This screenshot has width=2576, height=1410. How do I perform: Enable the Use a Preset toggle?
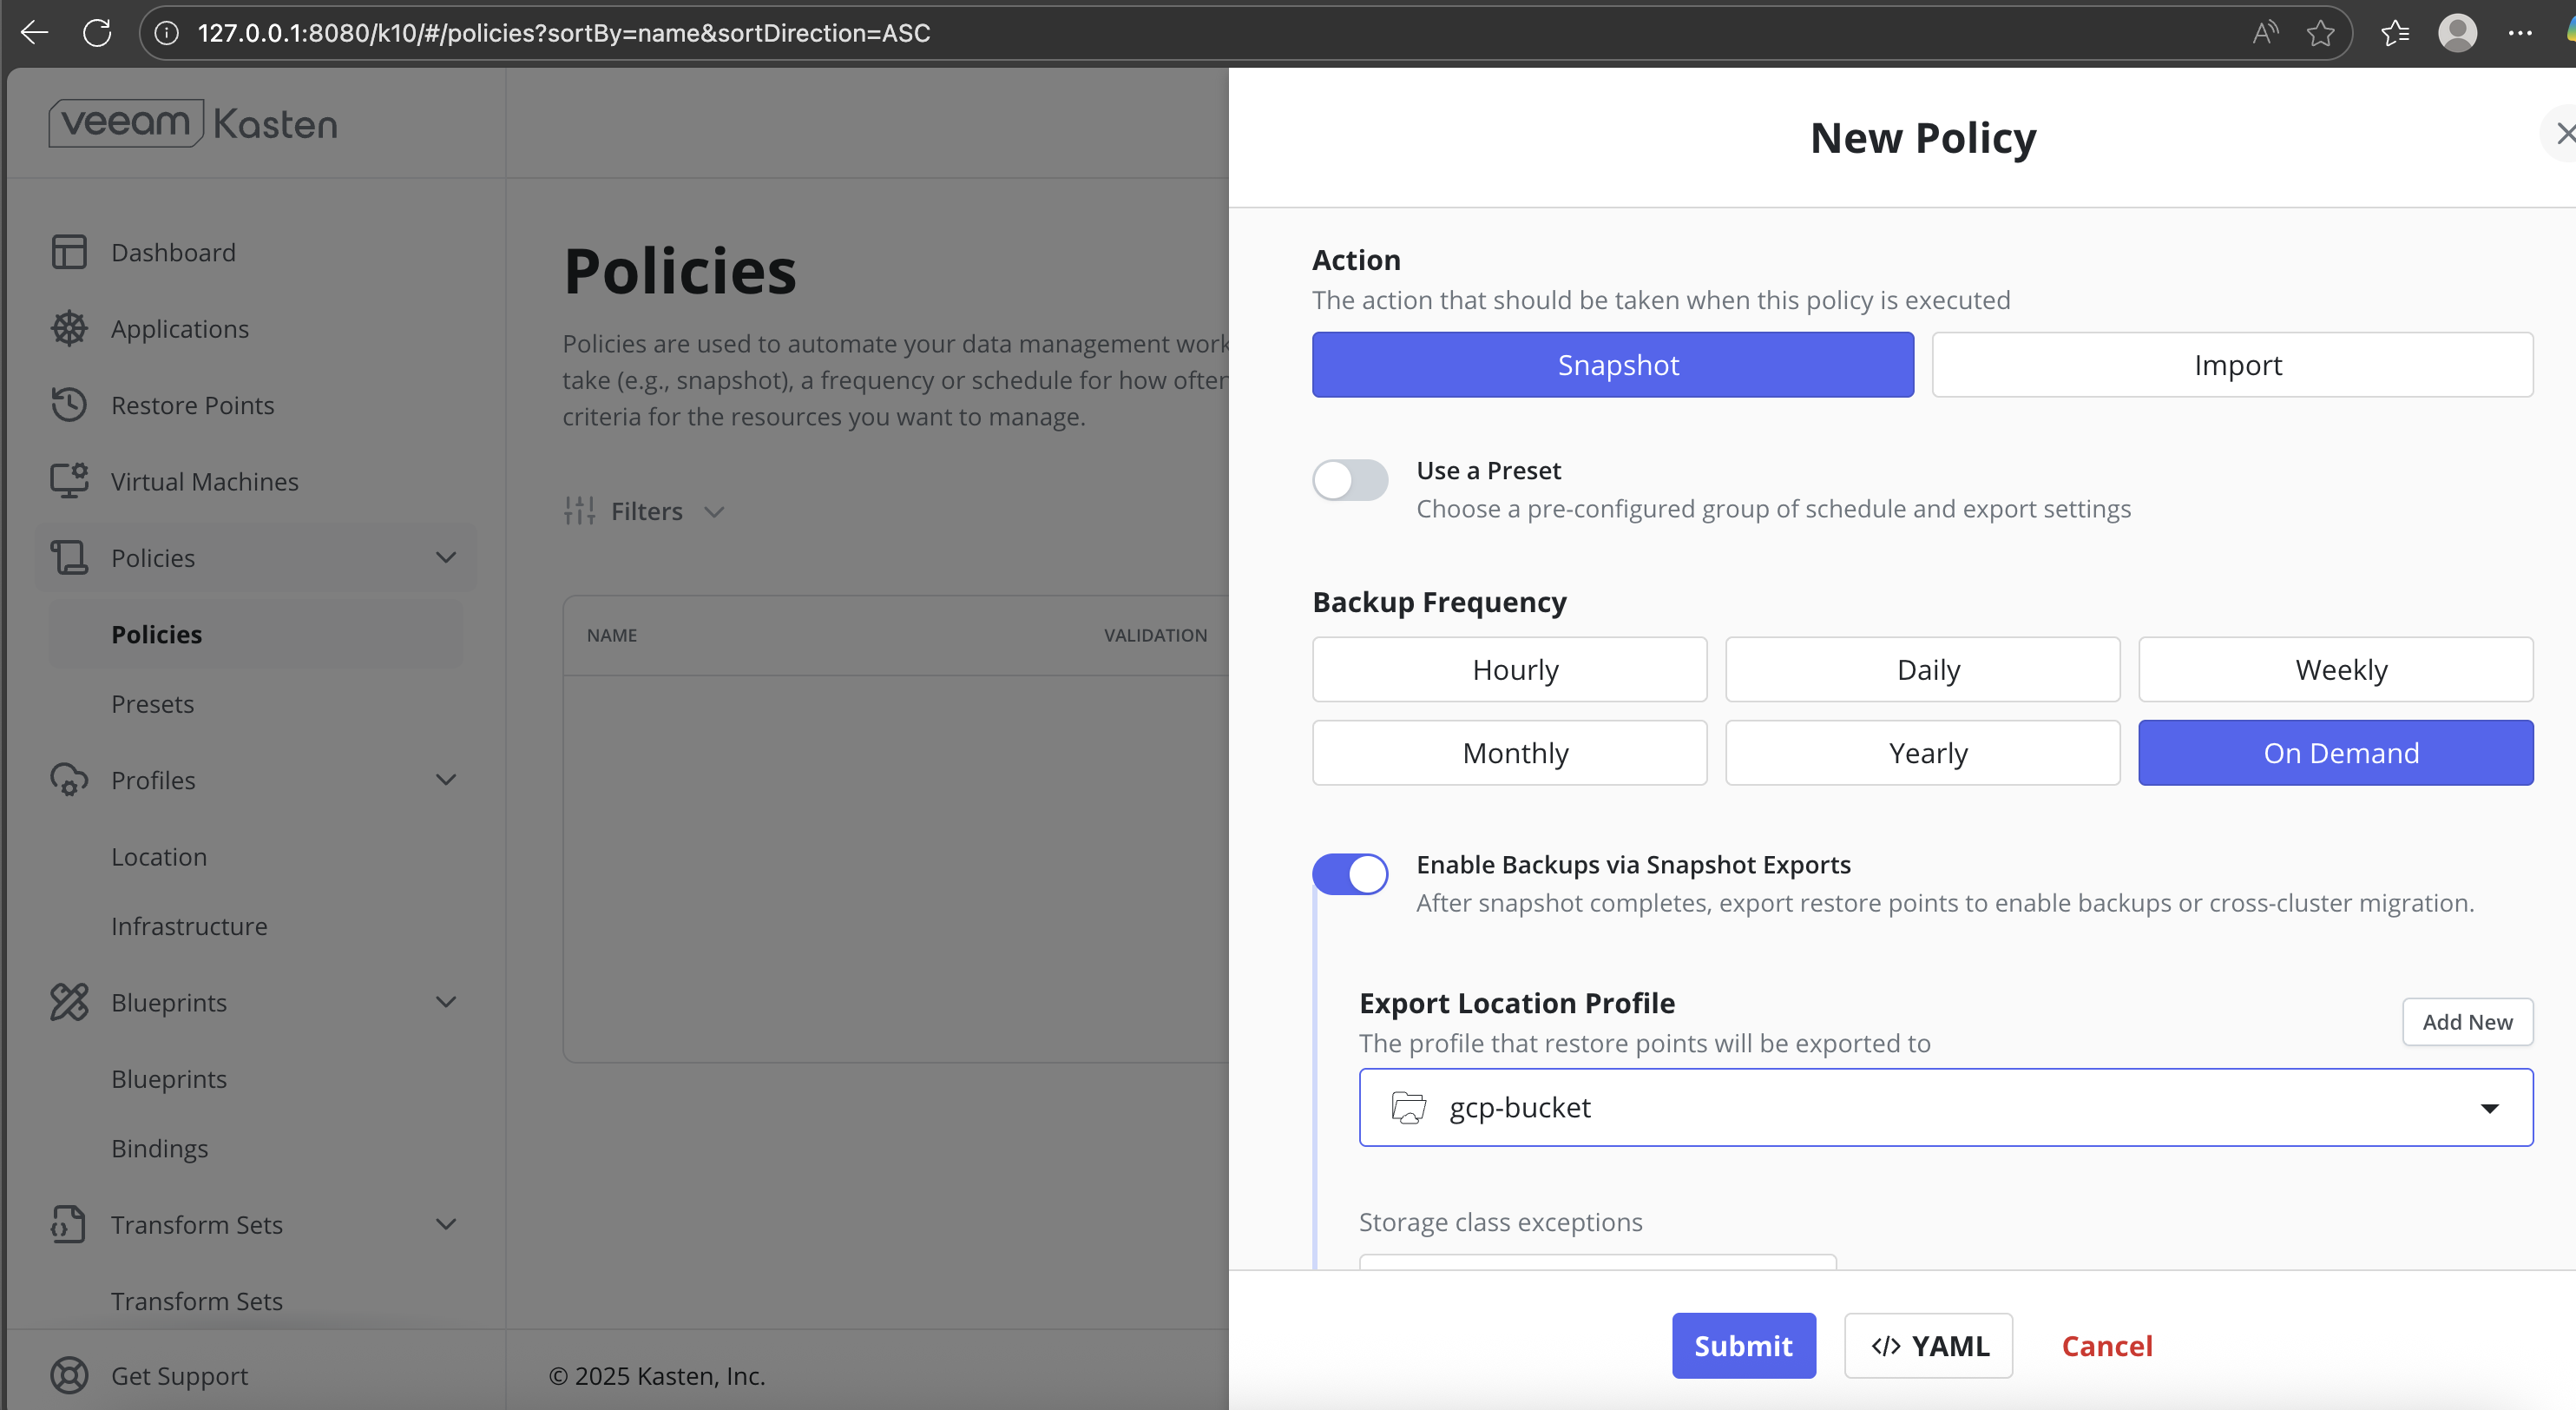click(1350, 480)
